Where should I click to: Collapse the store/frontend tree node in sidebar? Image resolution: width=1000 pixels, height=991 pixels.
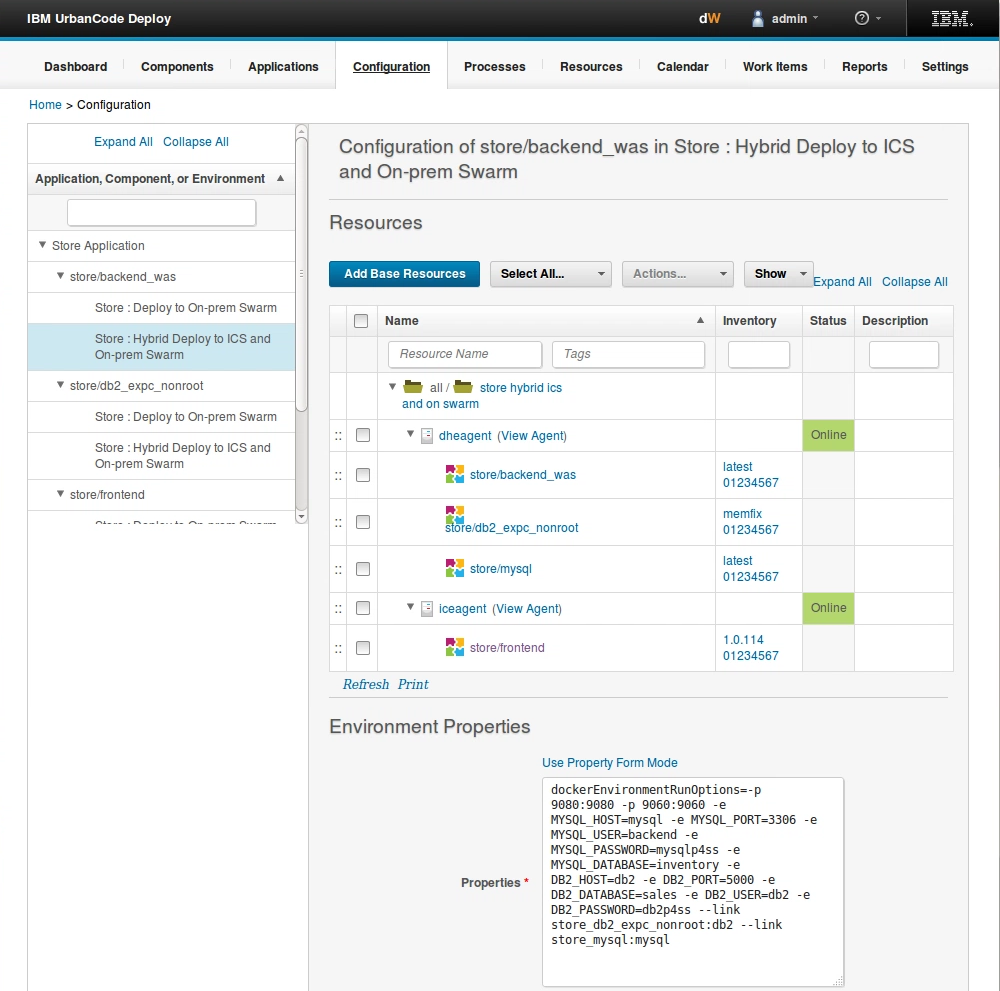[60, 494]
